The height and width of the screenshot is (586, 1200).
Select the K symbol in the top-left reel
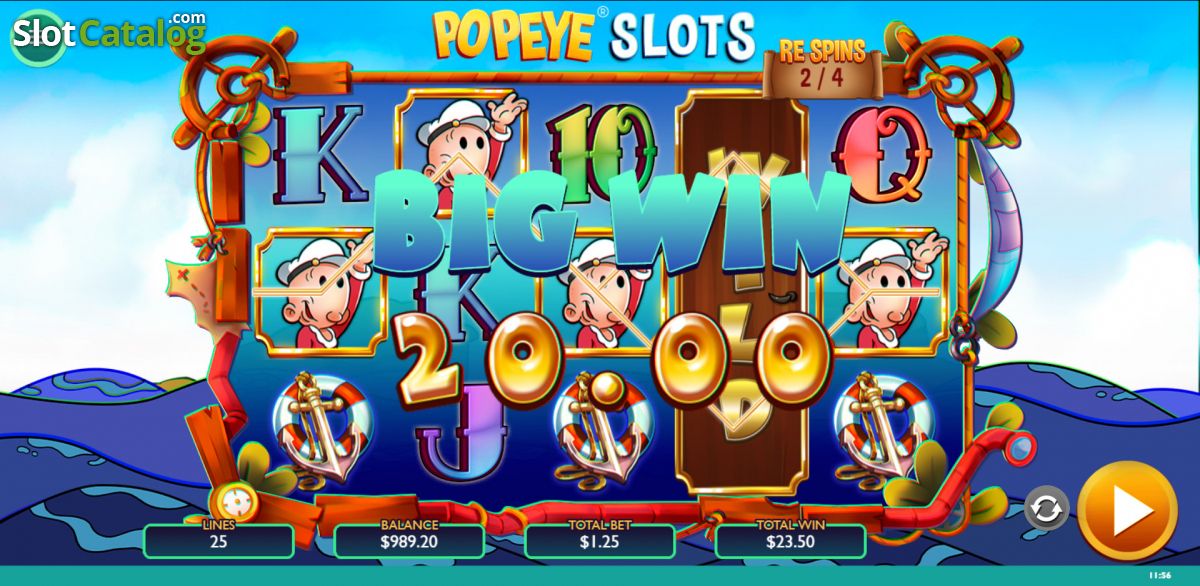coord(319,154)
